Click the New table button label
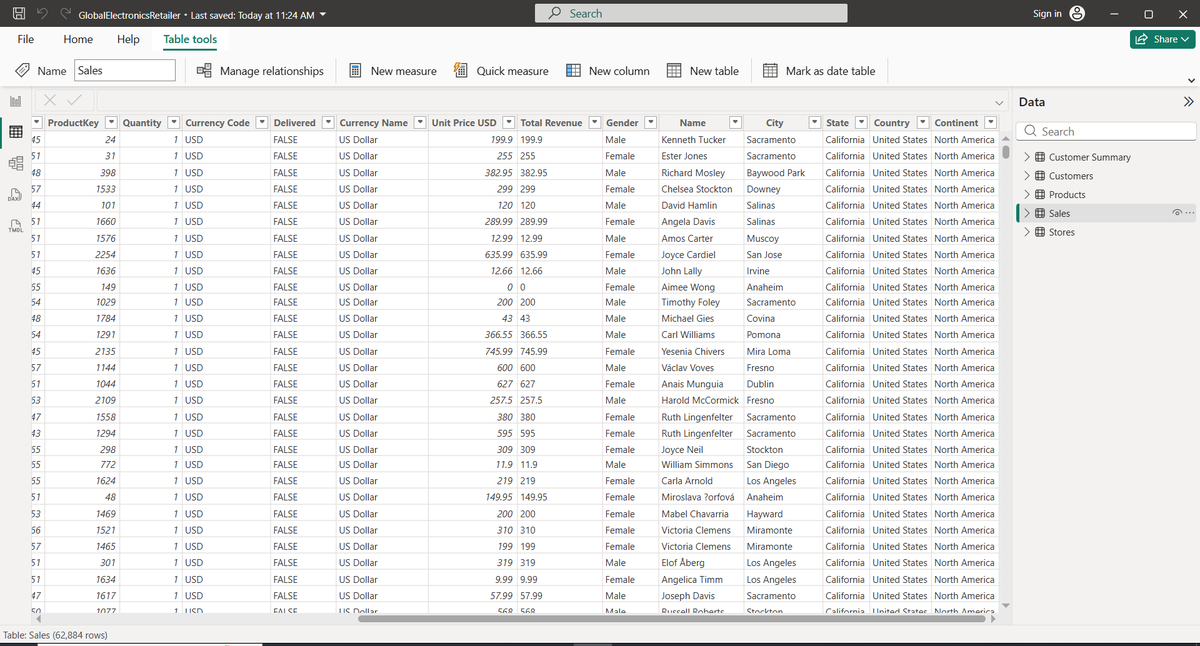The width and height of the screenshot is (1200, 646). click(714, 71)
